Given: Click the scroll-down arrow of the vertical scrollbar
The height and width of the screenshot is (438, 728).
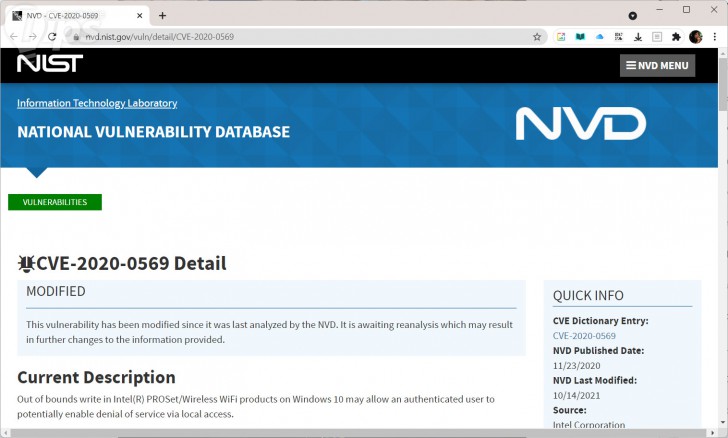Looking at the screenshot, I should [723, 423].
